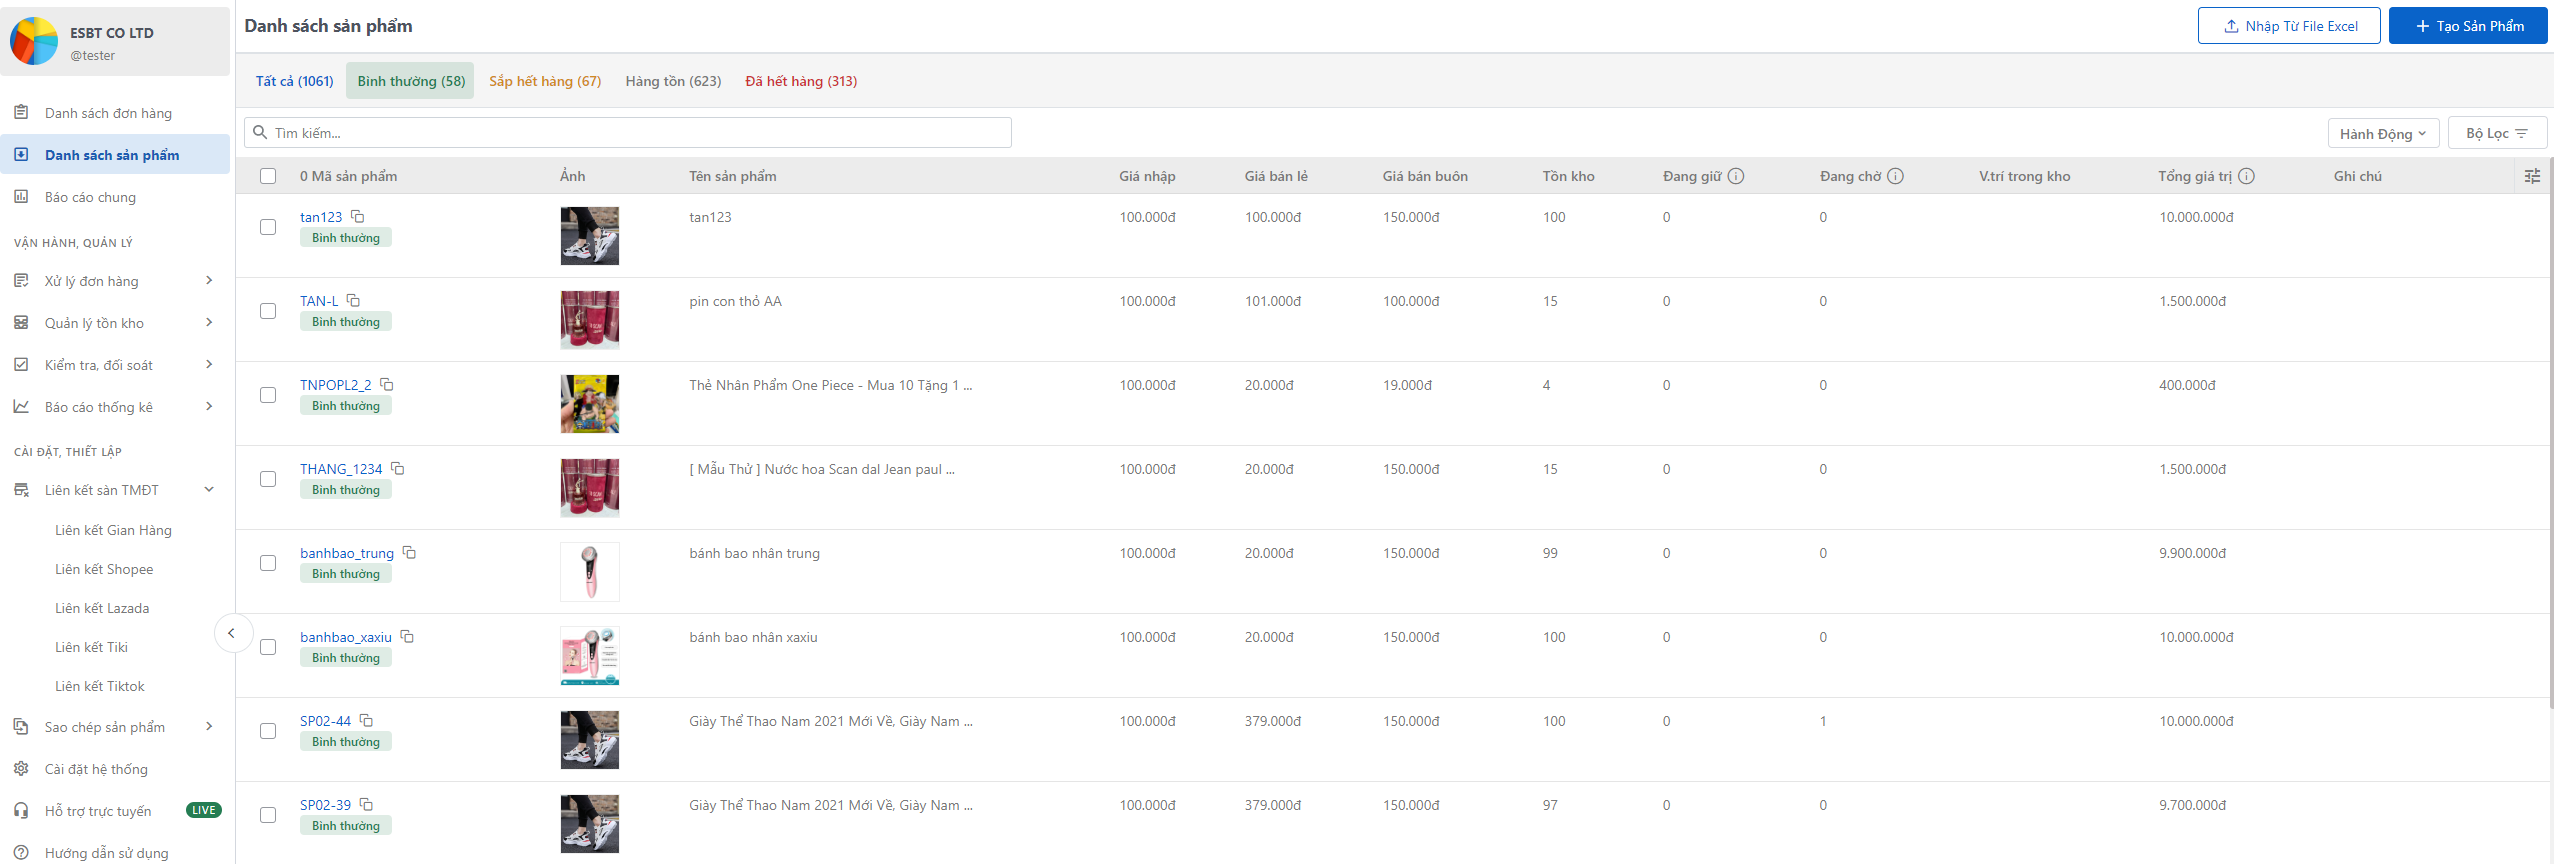This screenshot has width=2554, height=864.
Task: Open the Hành Động dropdown
Action: pos(2382,133)
